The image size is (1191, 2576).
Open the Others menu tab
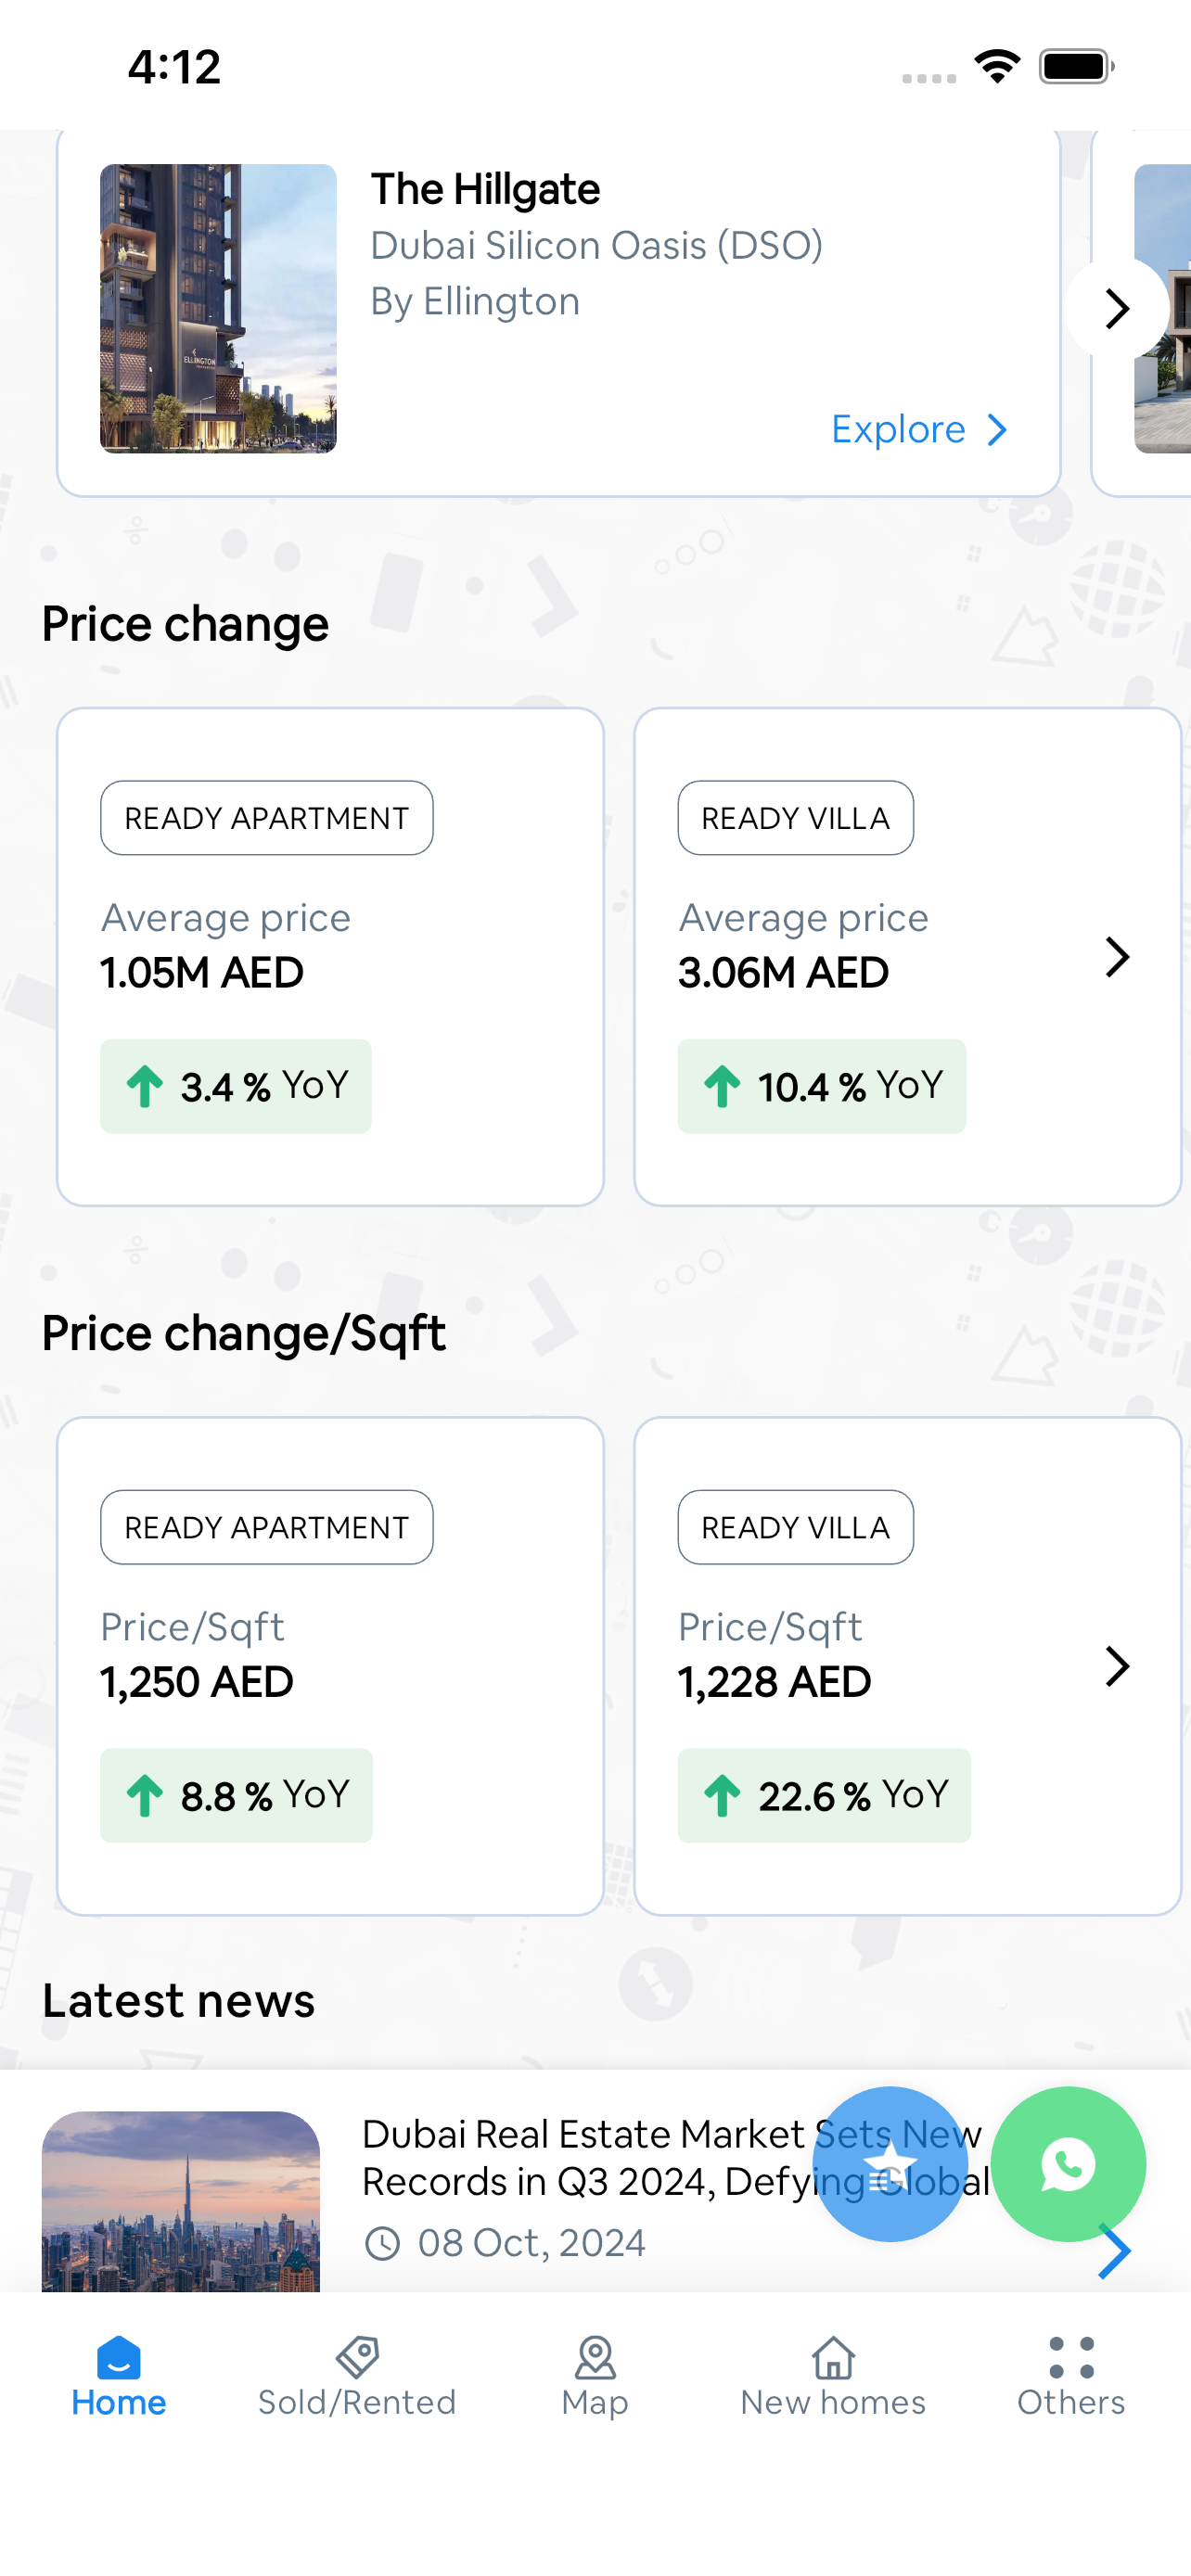coord(1071,2377)
